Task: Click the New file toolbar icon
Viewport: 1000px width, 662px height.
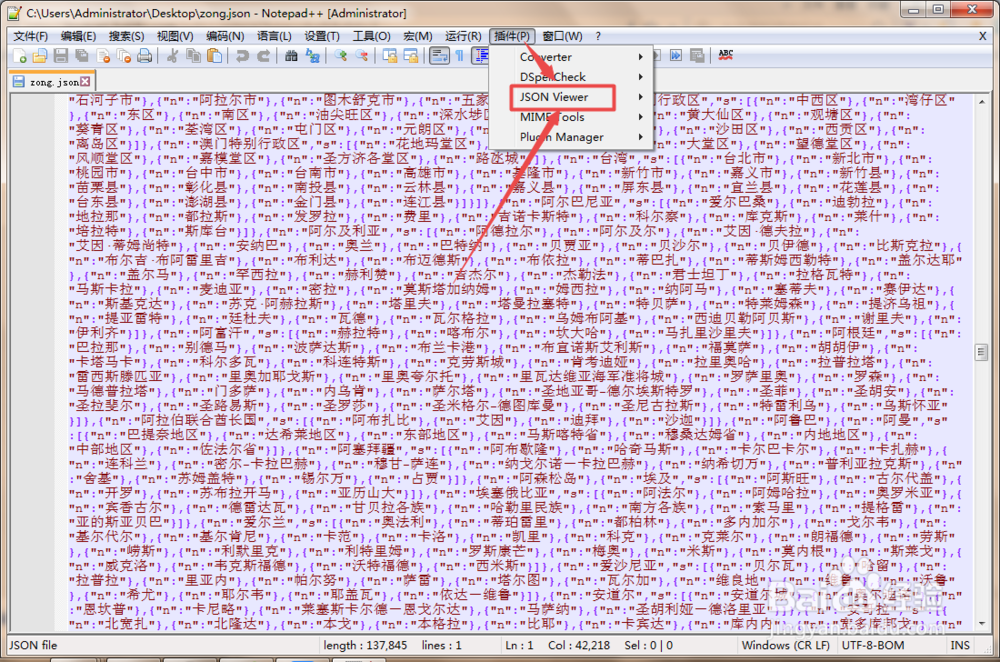Action: point(19,56)
